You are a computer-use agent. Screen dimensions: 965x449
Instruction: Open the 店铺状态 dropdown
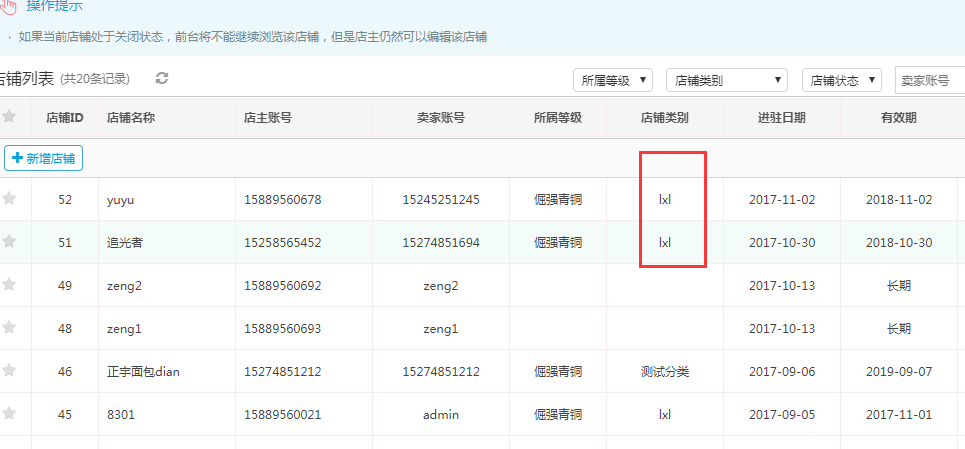click(x=842, y=80)
